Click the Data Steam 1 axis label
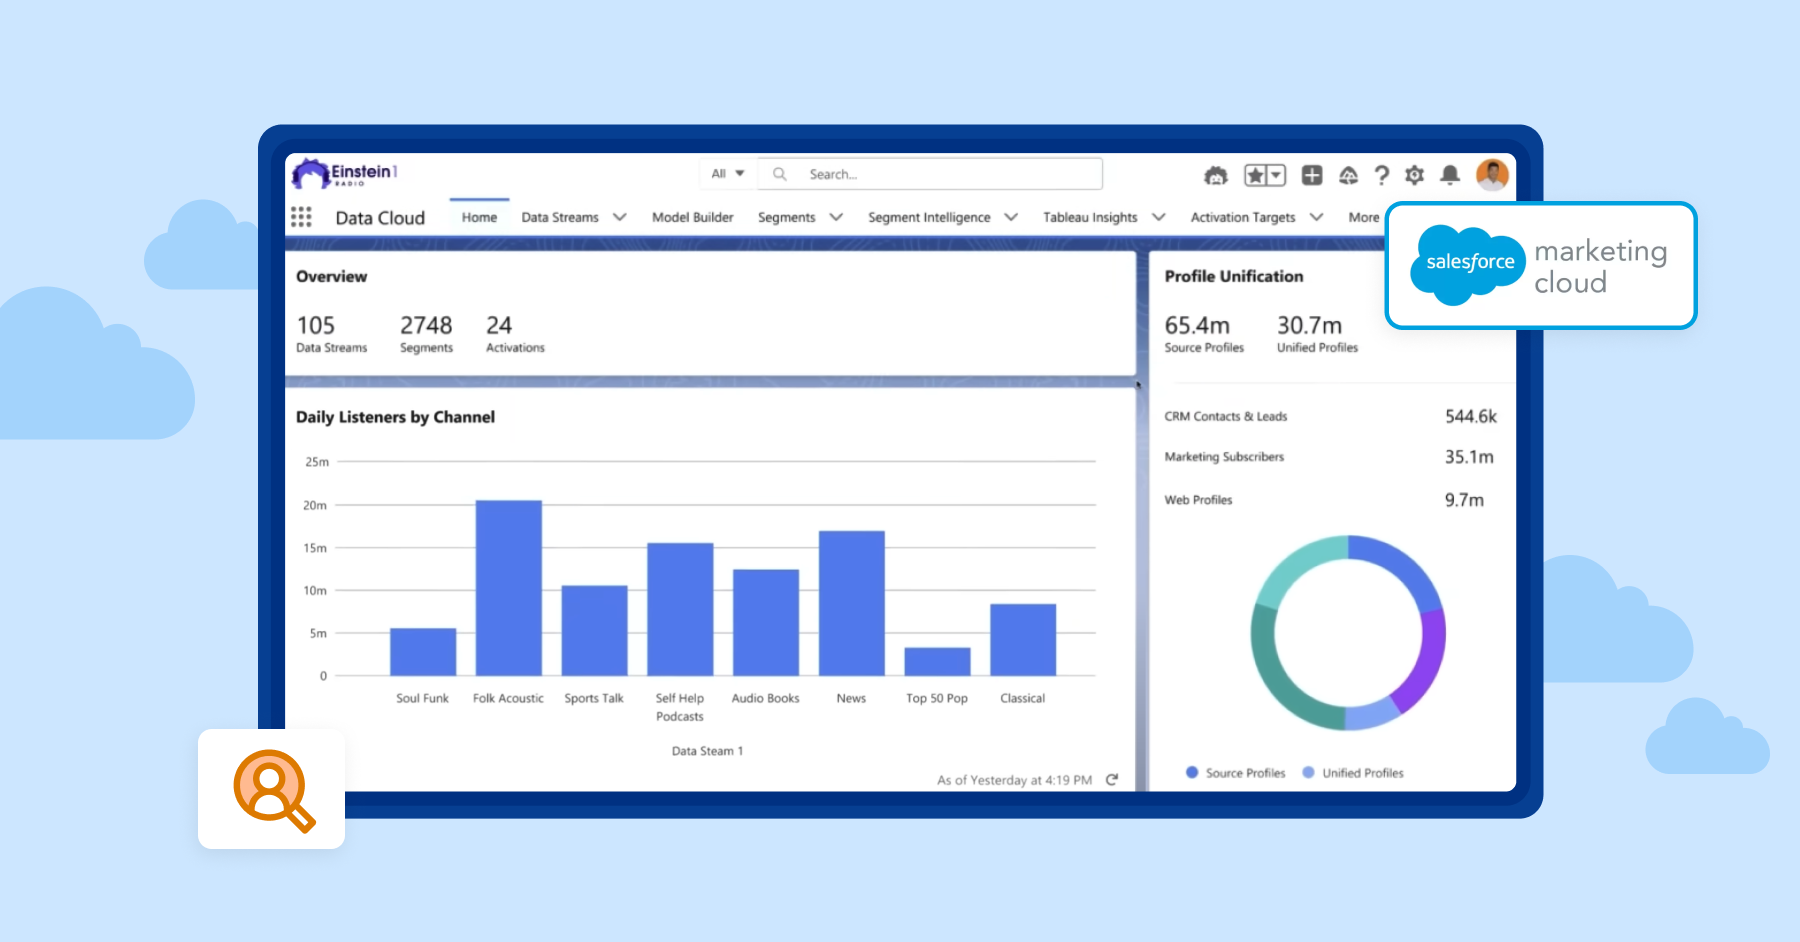1800x942 pixels. click(x=707, y=751)
